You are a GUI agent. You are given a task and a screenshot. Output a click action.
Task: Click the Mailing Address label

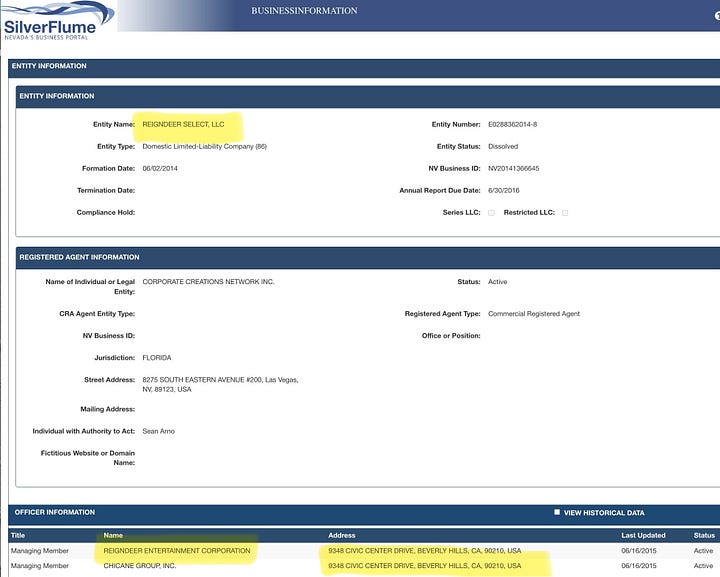point(107,409)
